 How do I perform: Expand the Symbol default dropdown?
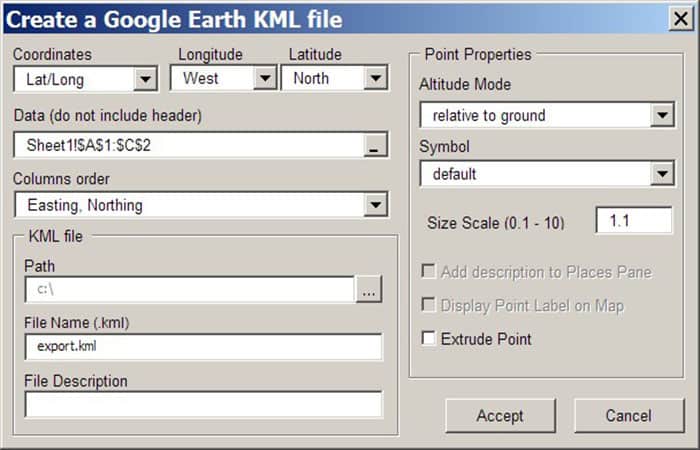coord(662,174)
